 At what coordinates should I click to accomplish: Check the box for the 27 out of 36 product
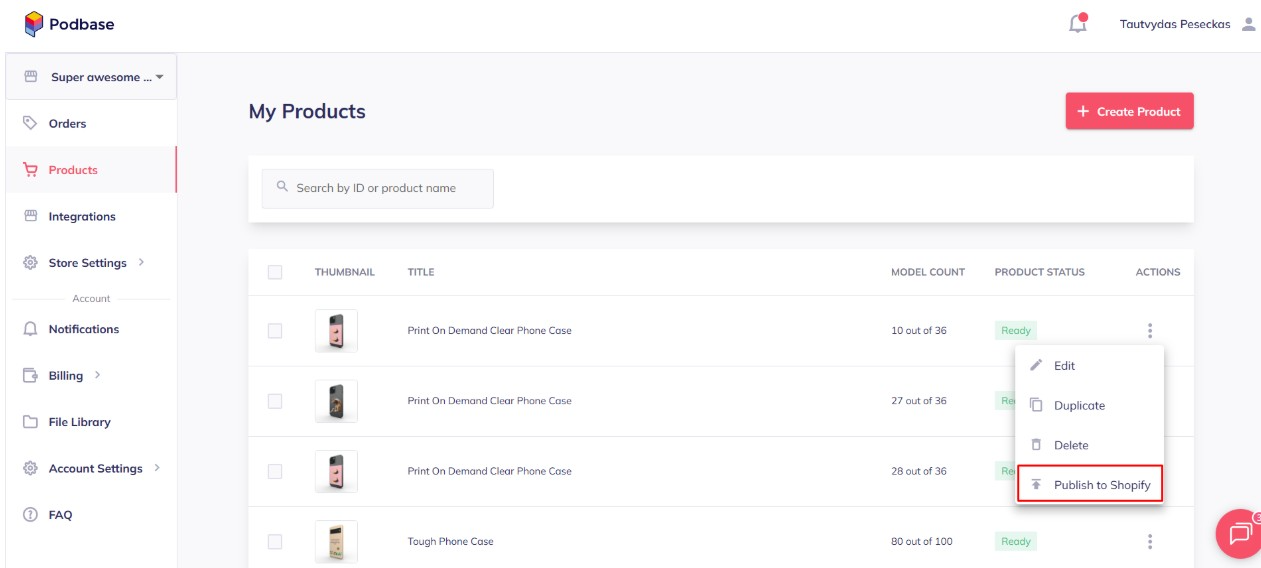pyautogui.click(x=275, y=401)
